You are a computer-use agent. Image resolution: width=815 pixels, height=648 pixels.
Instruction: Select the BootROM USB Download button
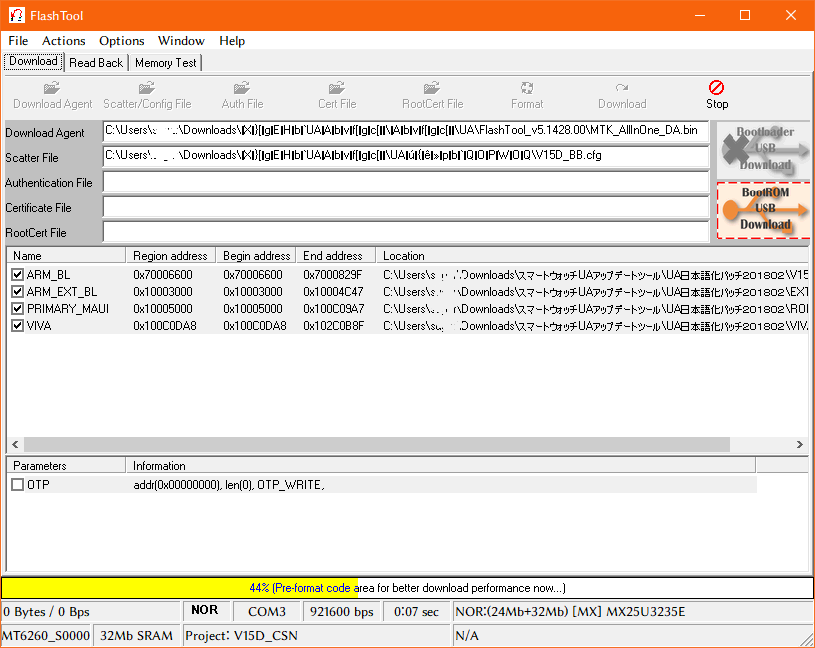[764, 210]
